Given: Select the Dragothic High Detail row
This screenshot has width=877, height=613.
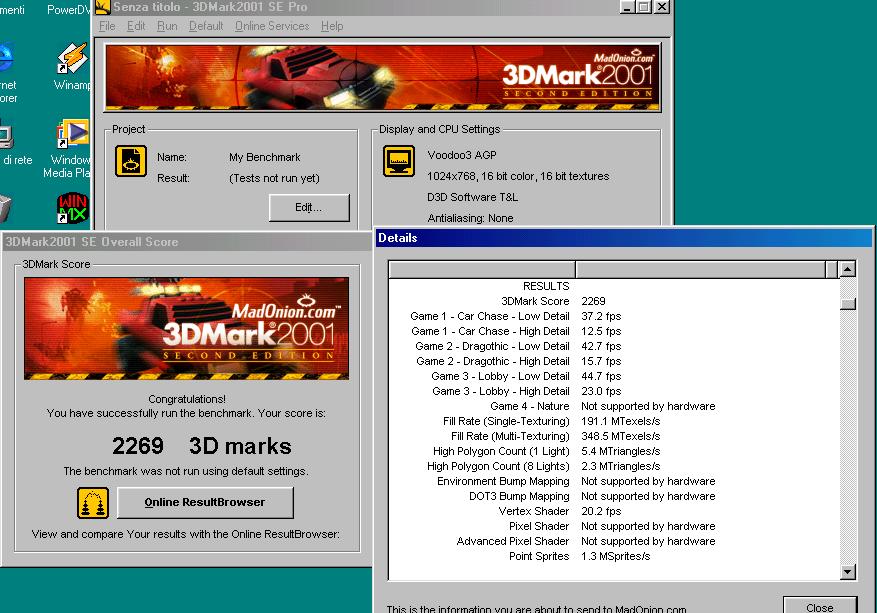Looking at the screenshot, I should click(614, 361).
